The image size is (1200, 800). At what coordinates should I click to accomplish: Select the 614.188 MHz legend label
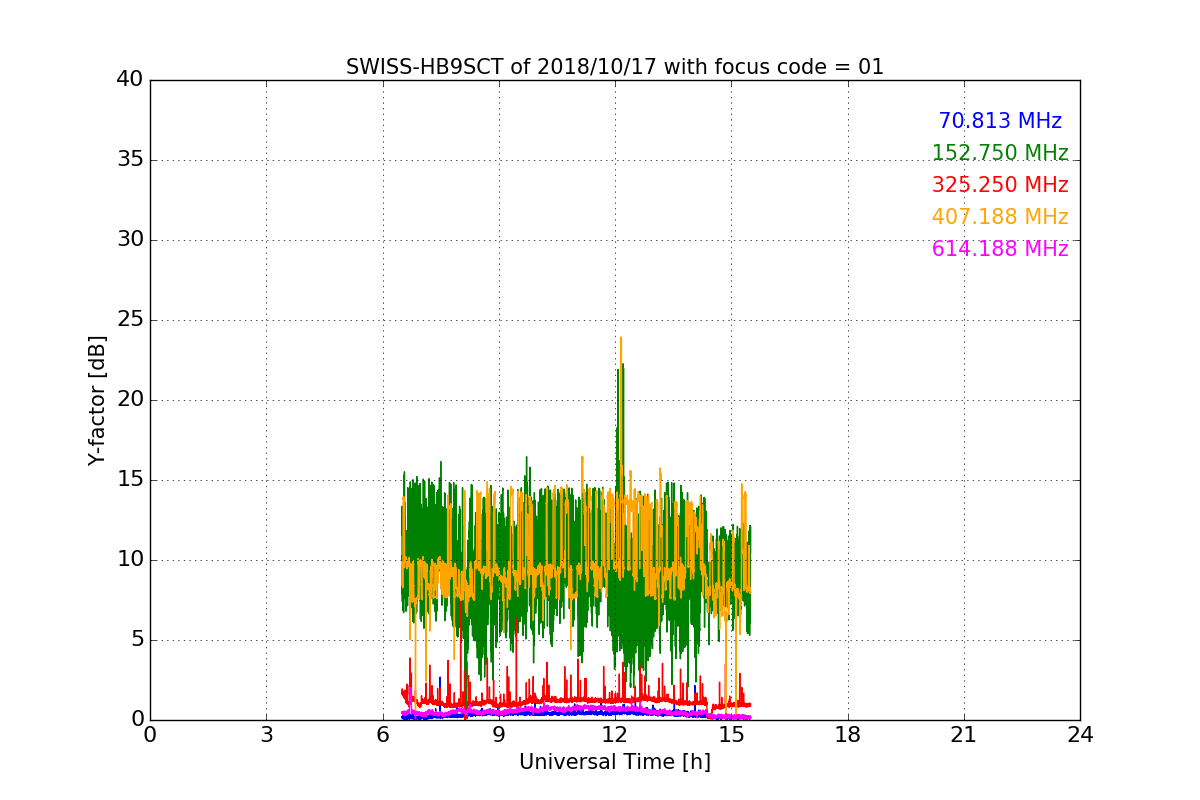(1000, 249)
